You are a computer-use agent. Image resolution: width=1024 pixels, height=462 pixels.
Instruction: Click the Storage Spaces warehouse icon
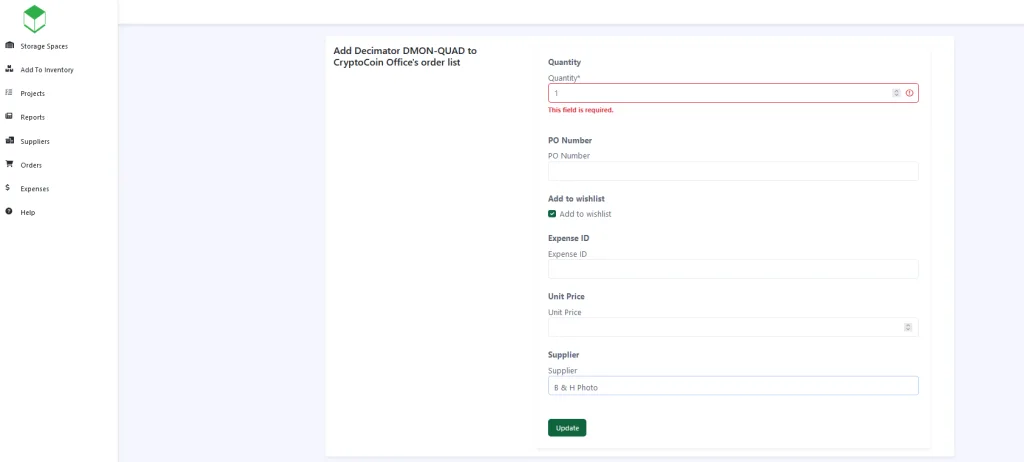pyautogui.click(x=9, y=46)
